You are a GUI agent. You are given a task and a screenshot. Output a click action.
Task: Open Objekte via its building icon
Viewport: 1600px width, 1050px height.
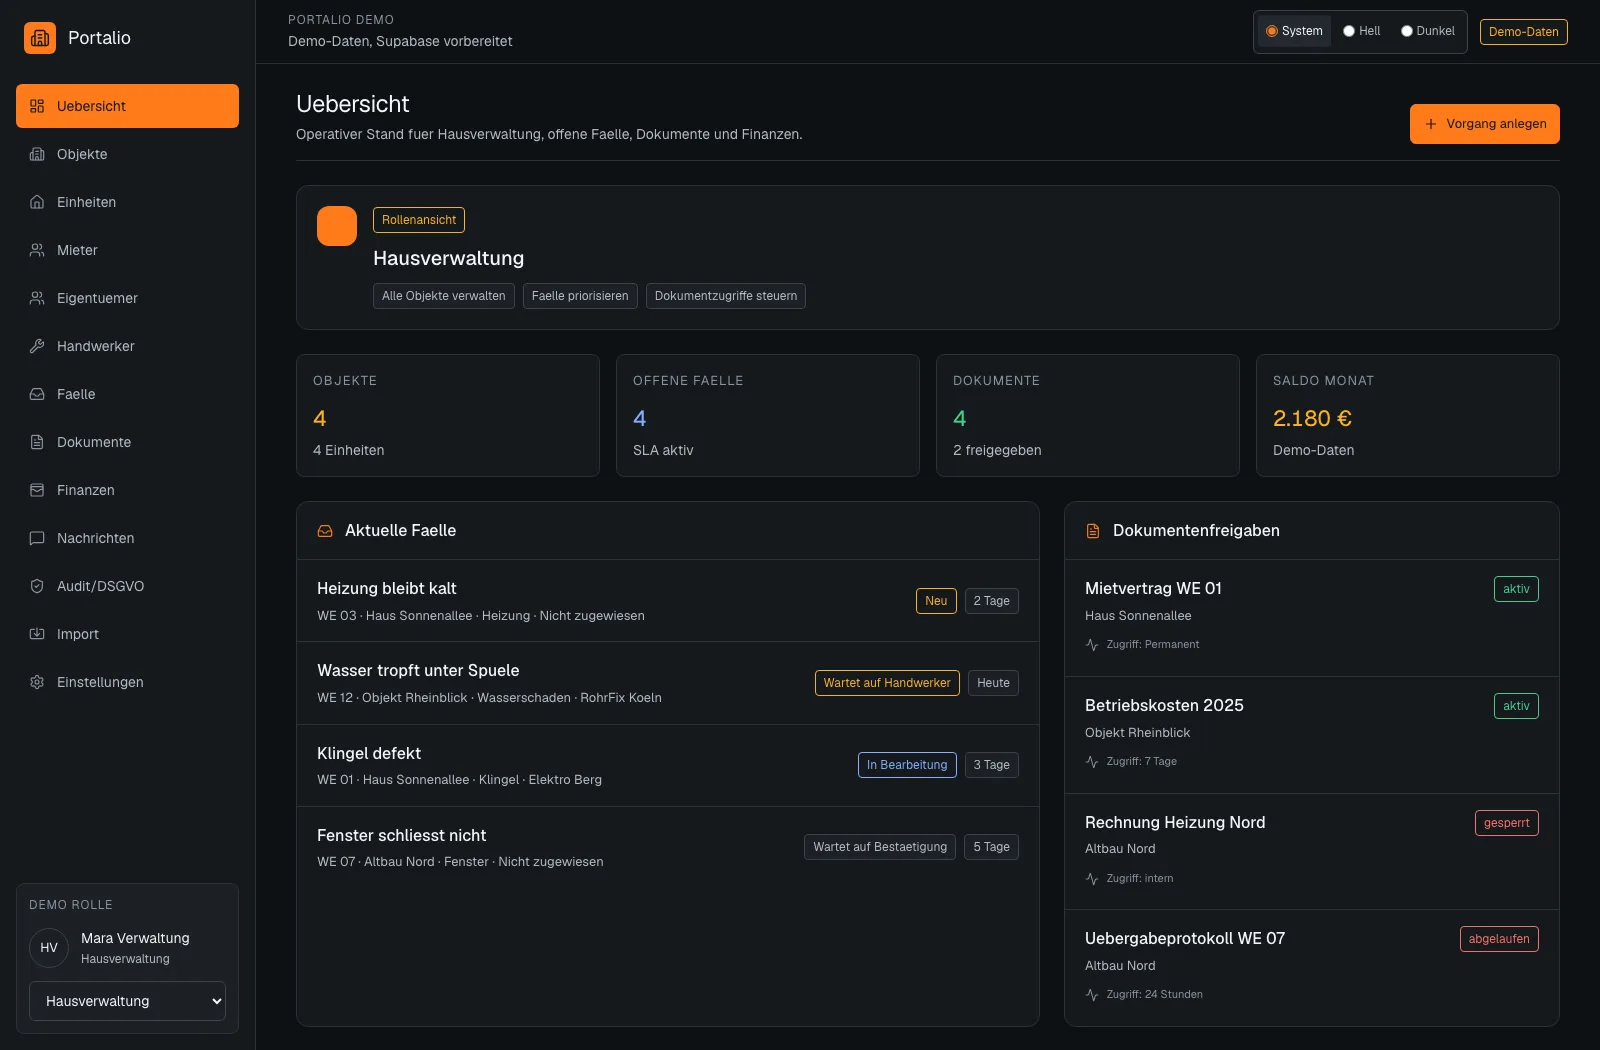point(37,154)
